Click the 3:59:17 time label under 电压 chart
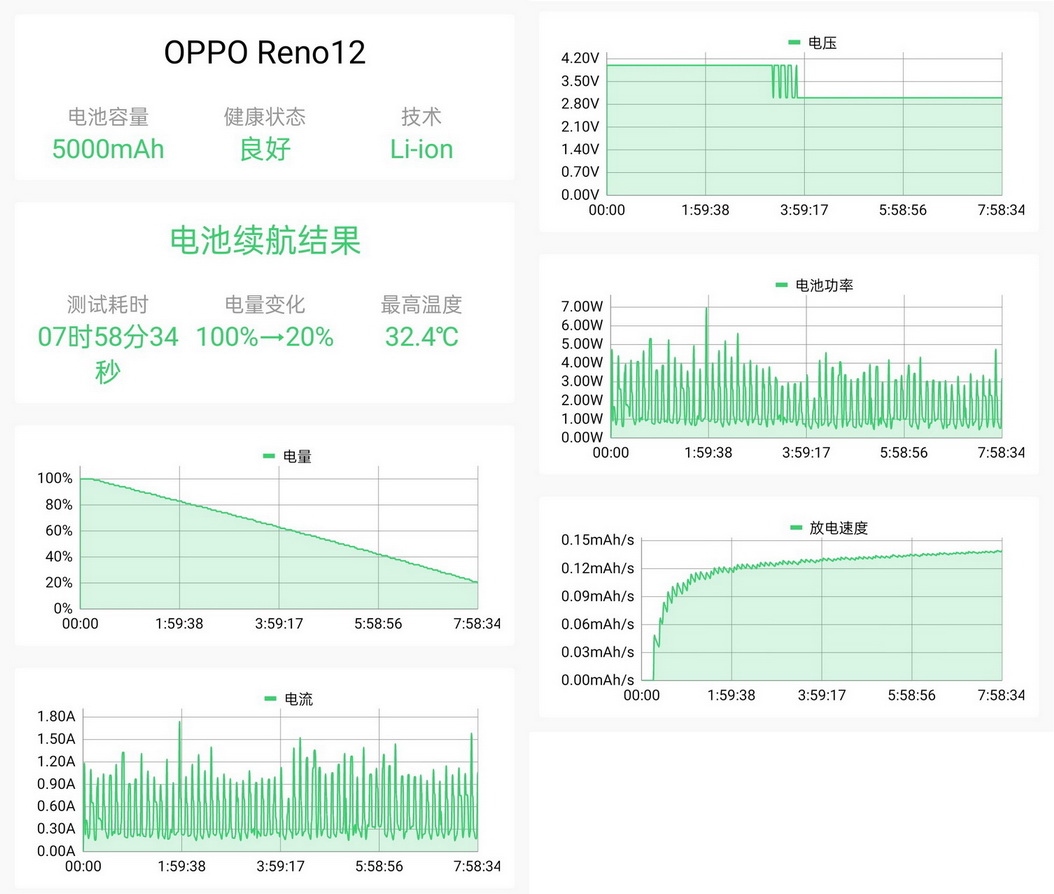 [804, 210]
